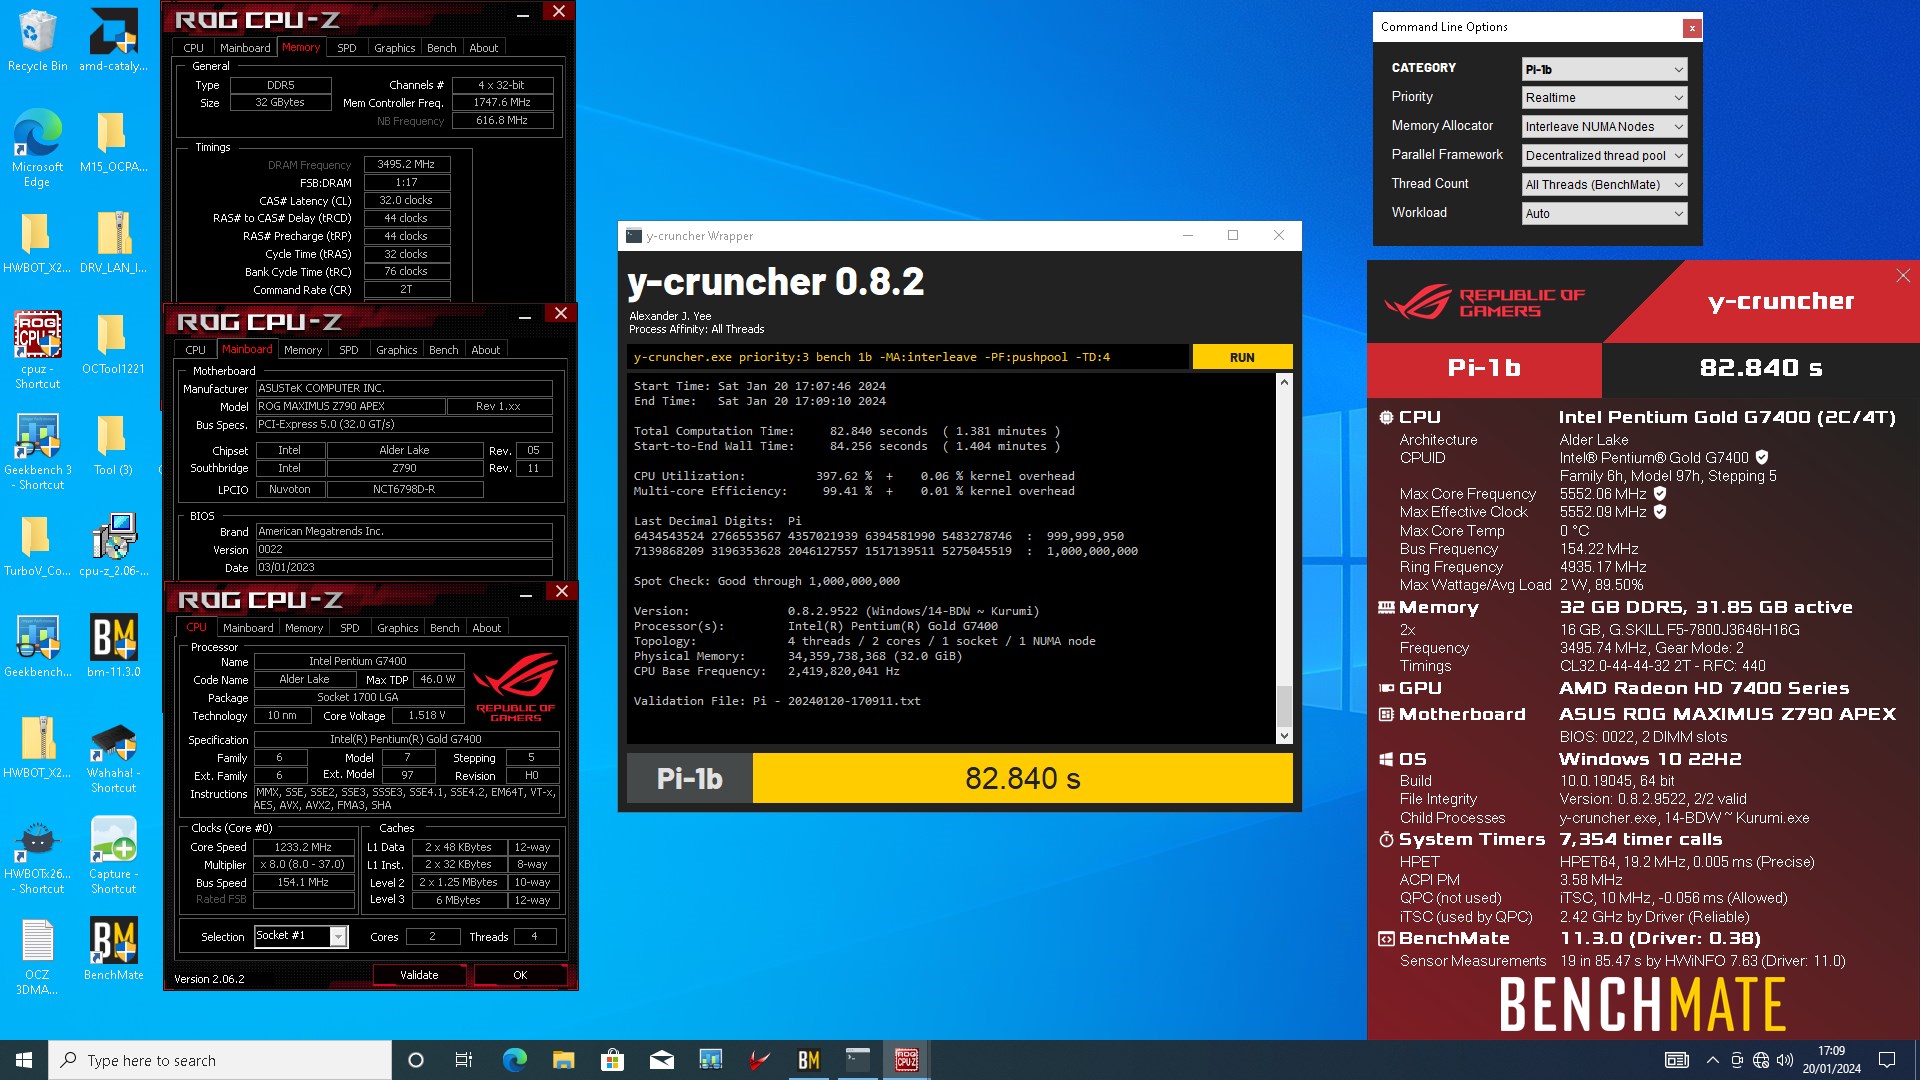Expand the Workload Auto dropdown
The width and height of the screenshot is (1920, 1080).
pyautogui.click(x=1604, y=214)
